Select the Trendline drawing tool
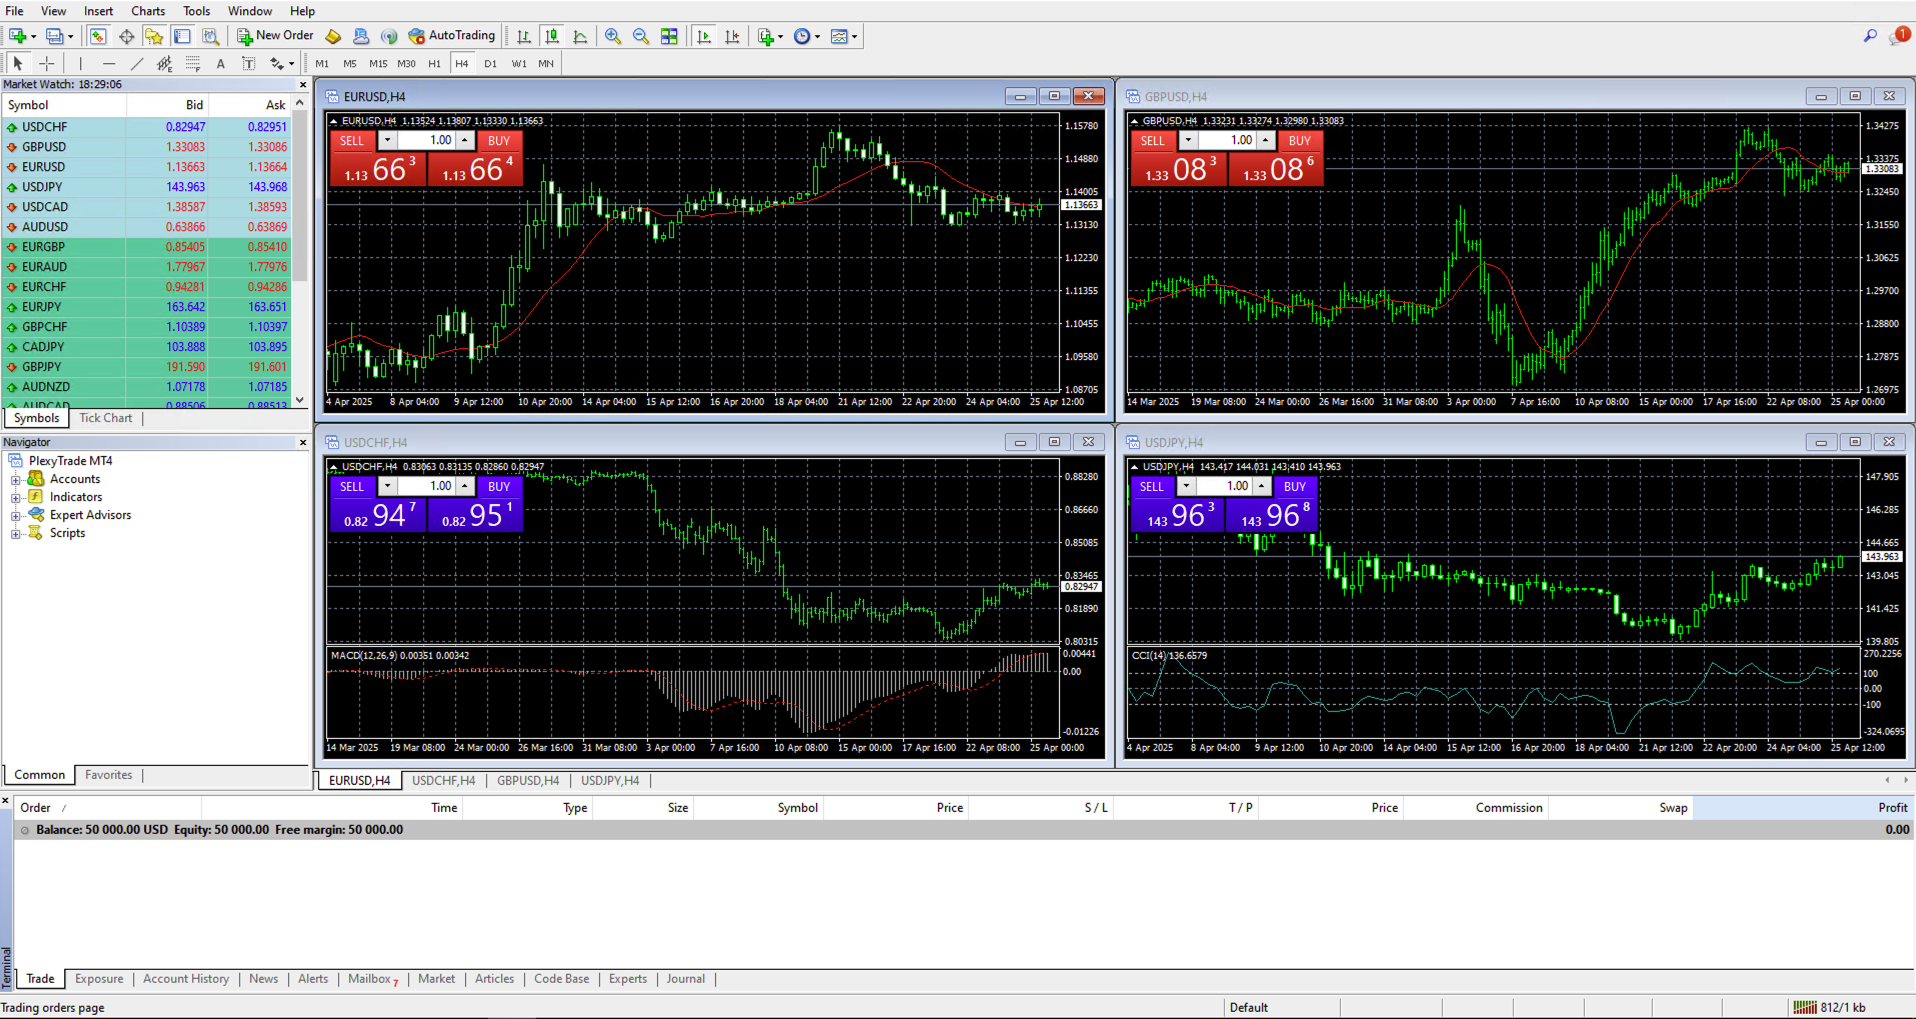 [x=137, y=63]
